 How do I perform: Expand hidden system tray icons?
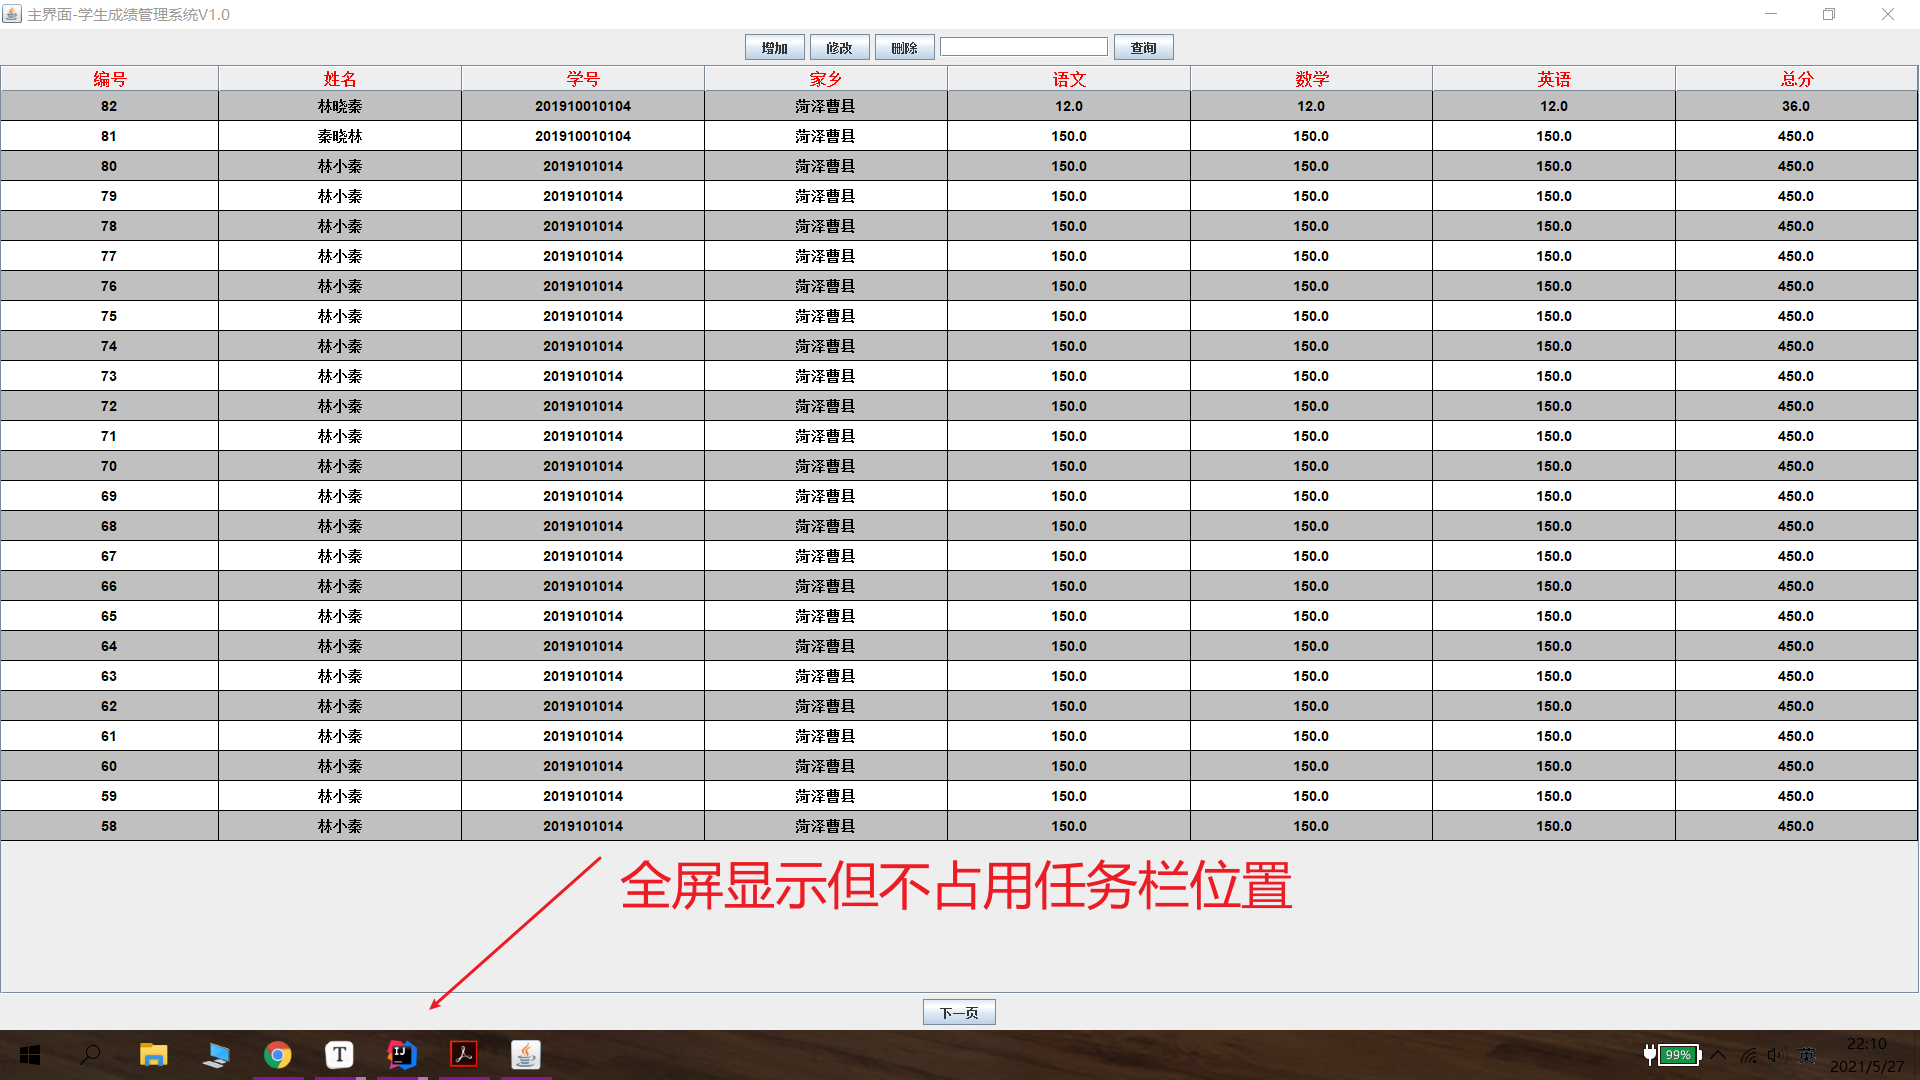(1718, 1055)
